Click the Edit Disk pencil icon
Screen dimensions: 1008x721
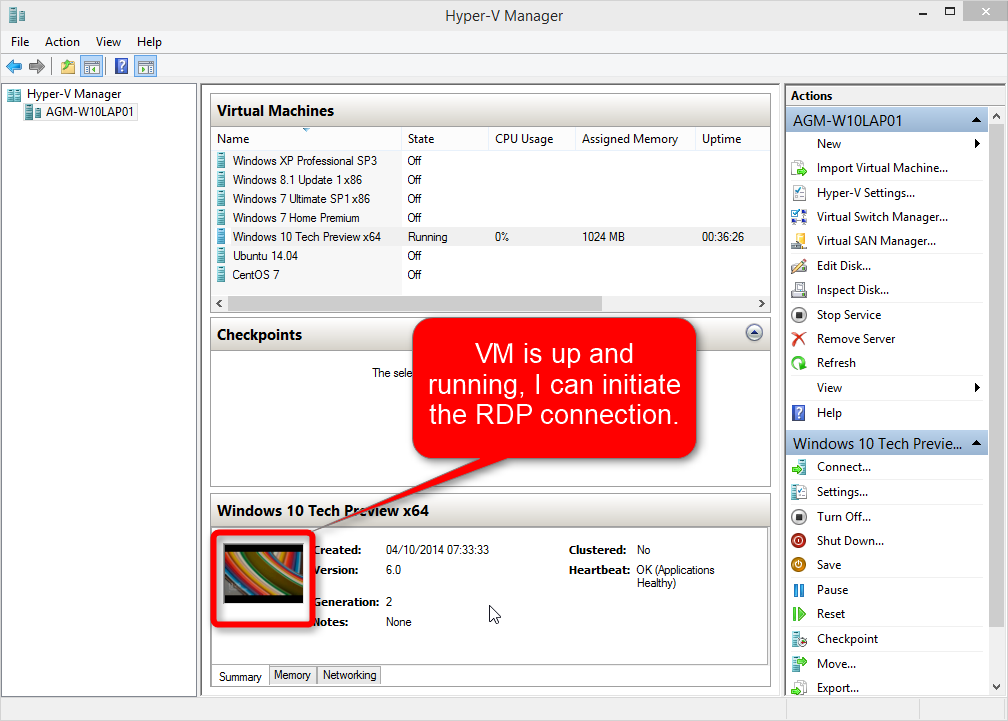click(799, 265)
